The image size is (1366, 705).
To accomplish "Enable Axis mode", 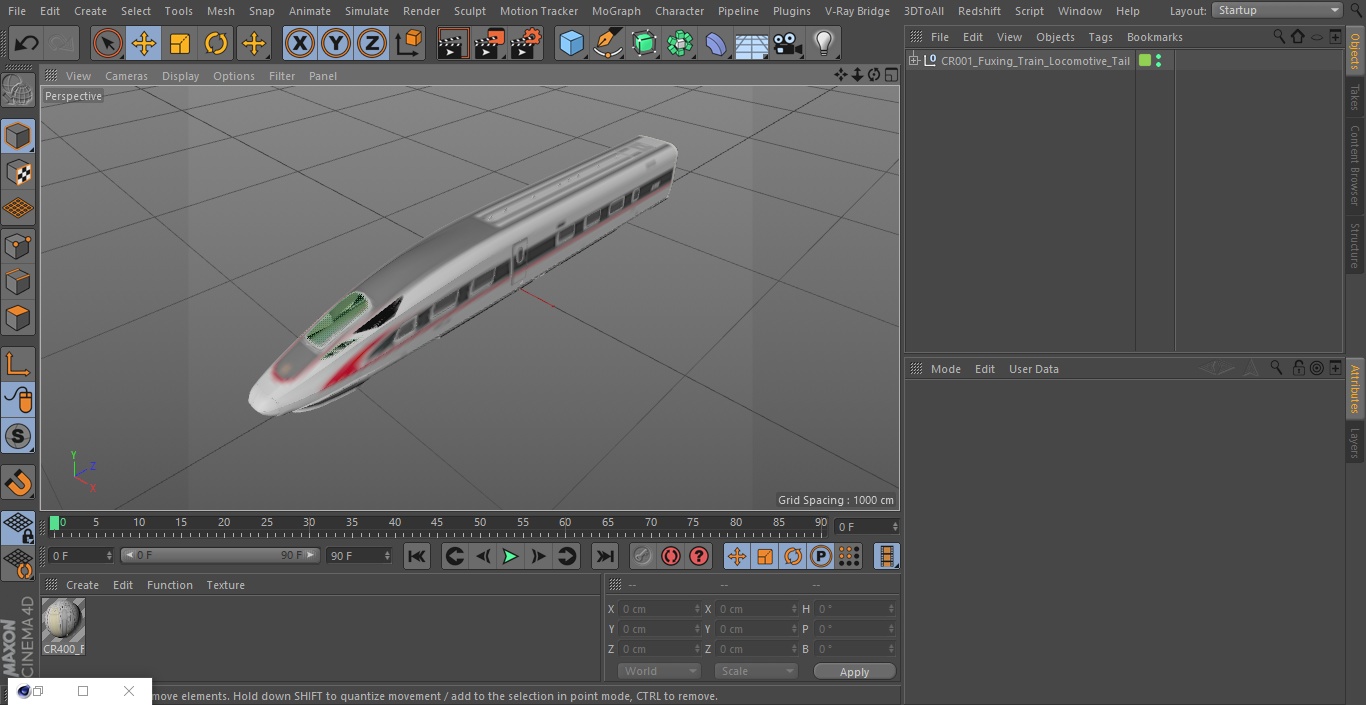I will (18, 364).
